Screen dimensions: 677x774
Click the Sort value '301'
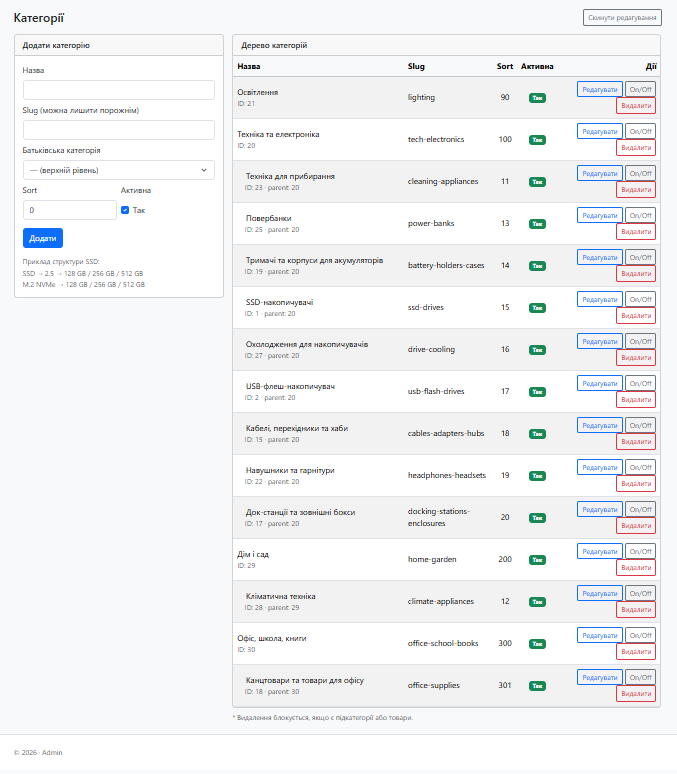[x=505, y=685]
